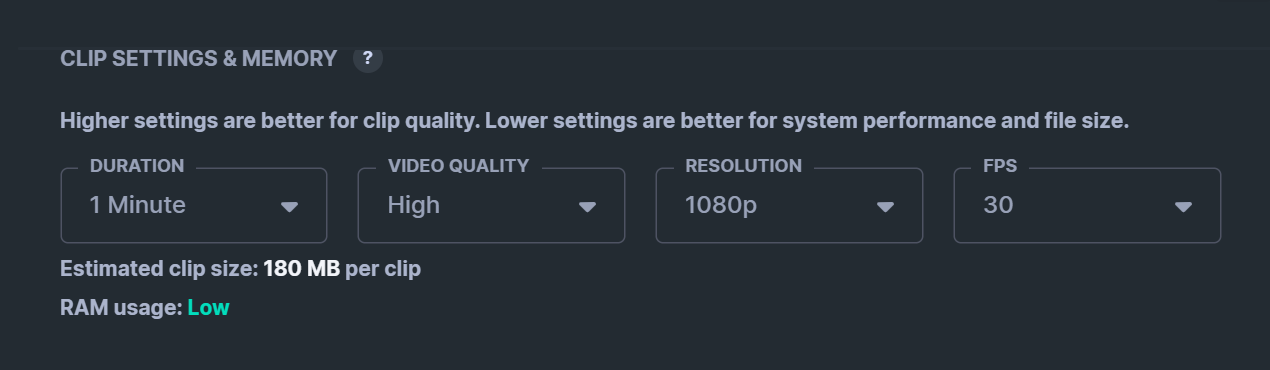Click the per clip text
This screenshot has width=1270, height=370.
383,269
